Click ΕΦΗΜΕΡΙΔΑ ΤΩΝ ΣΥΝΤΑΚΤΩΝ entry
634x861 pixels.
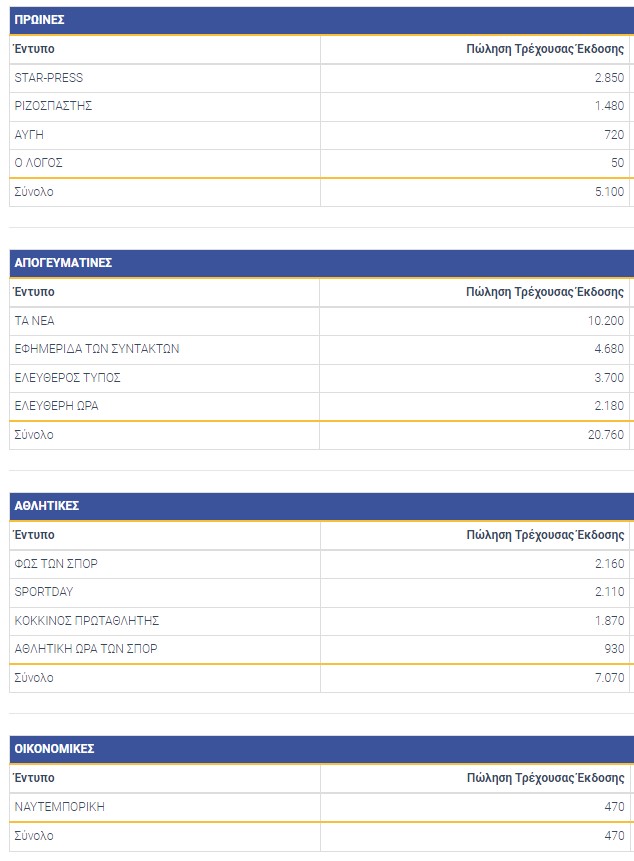97,349
